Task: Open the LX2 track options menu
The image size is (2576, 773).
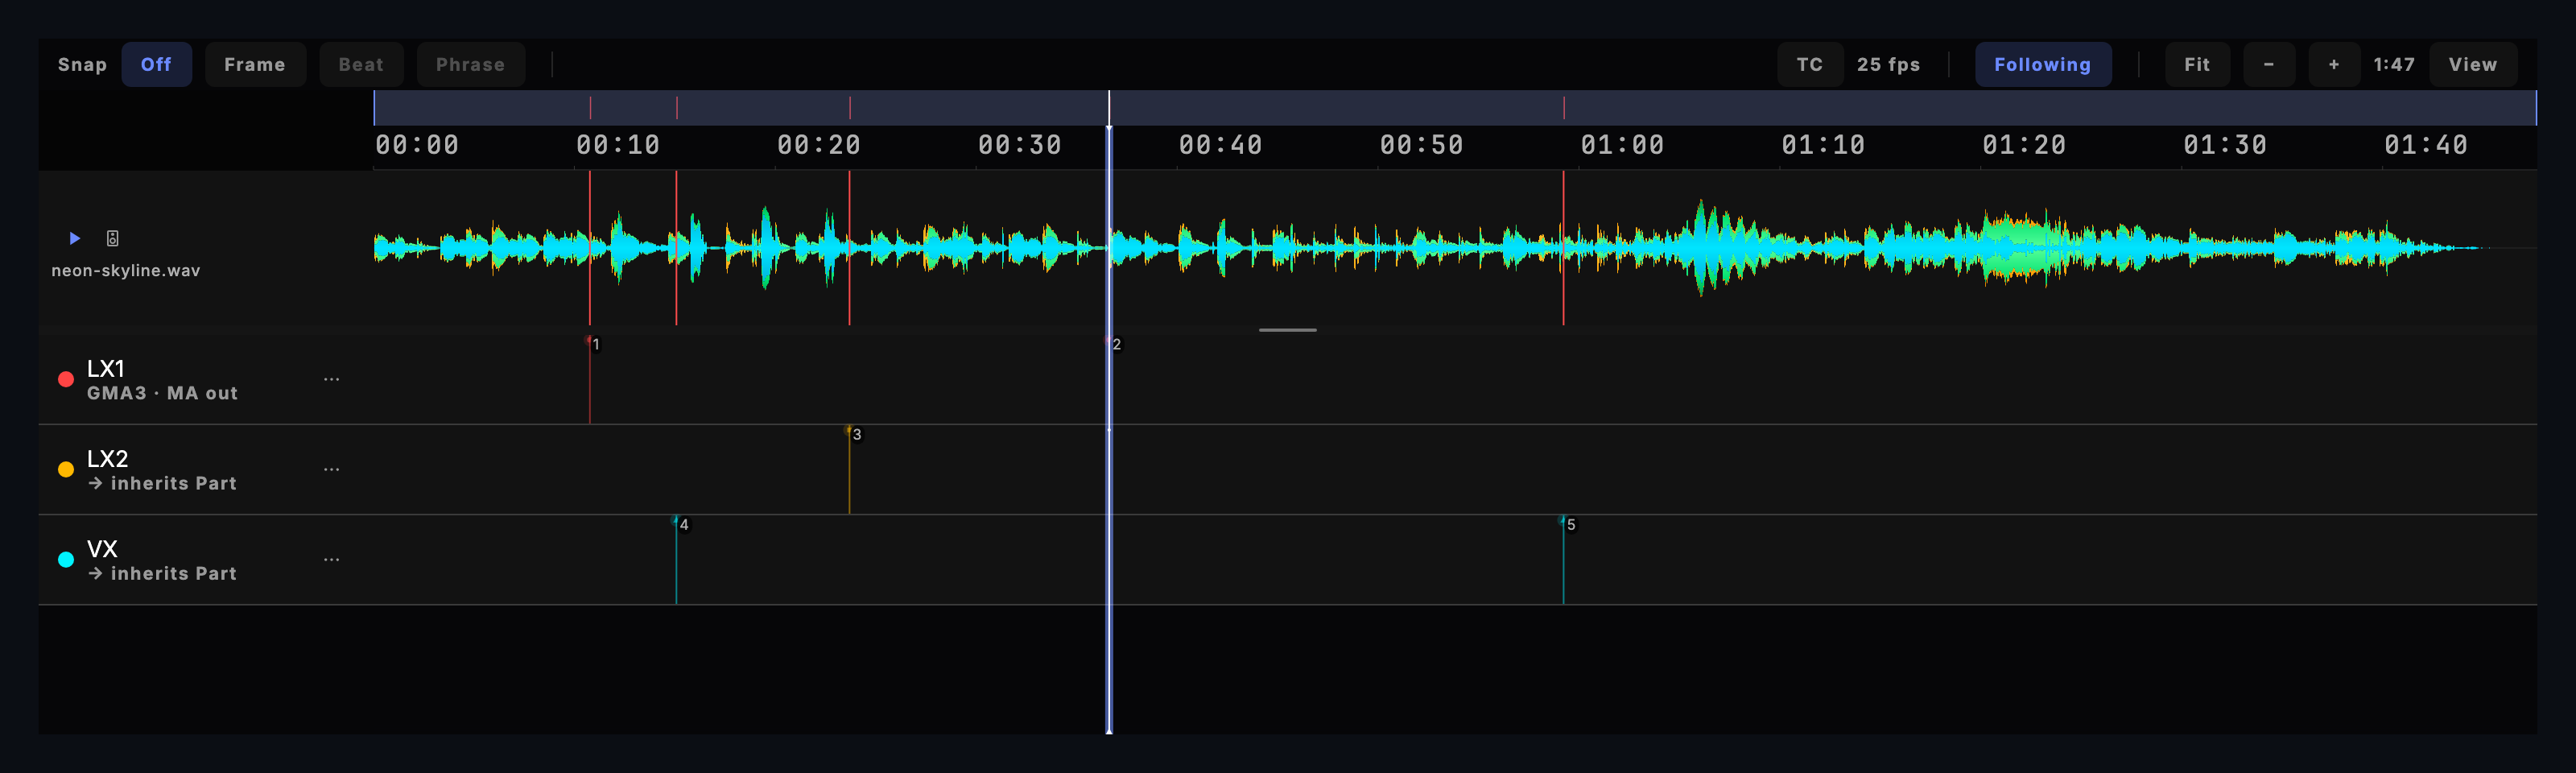Action: pos(332,469)
